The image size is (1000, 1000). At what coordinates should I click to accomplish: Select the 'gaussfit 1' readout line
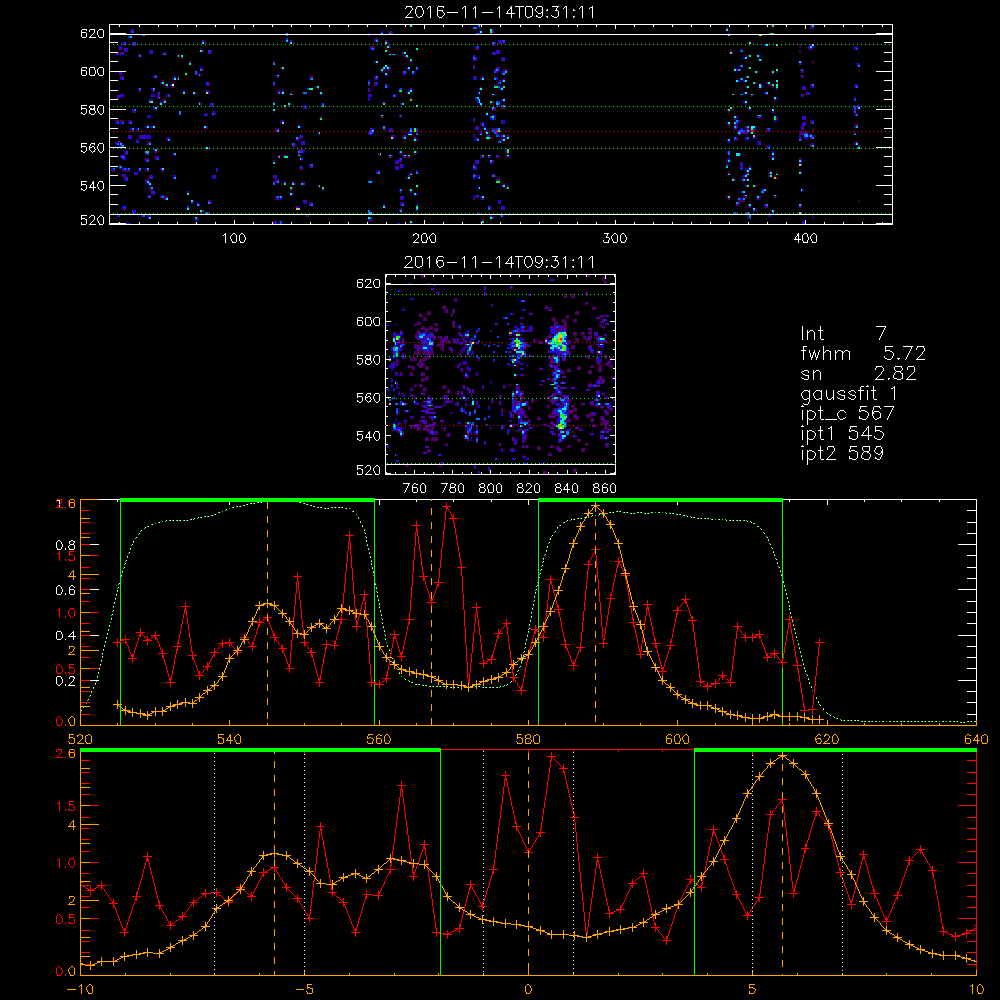(849, 393)
